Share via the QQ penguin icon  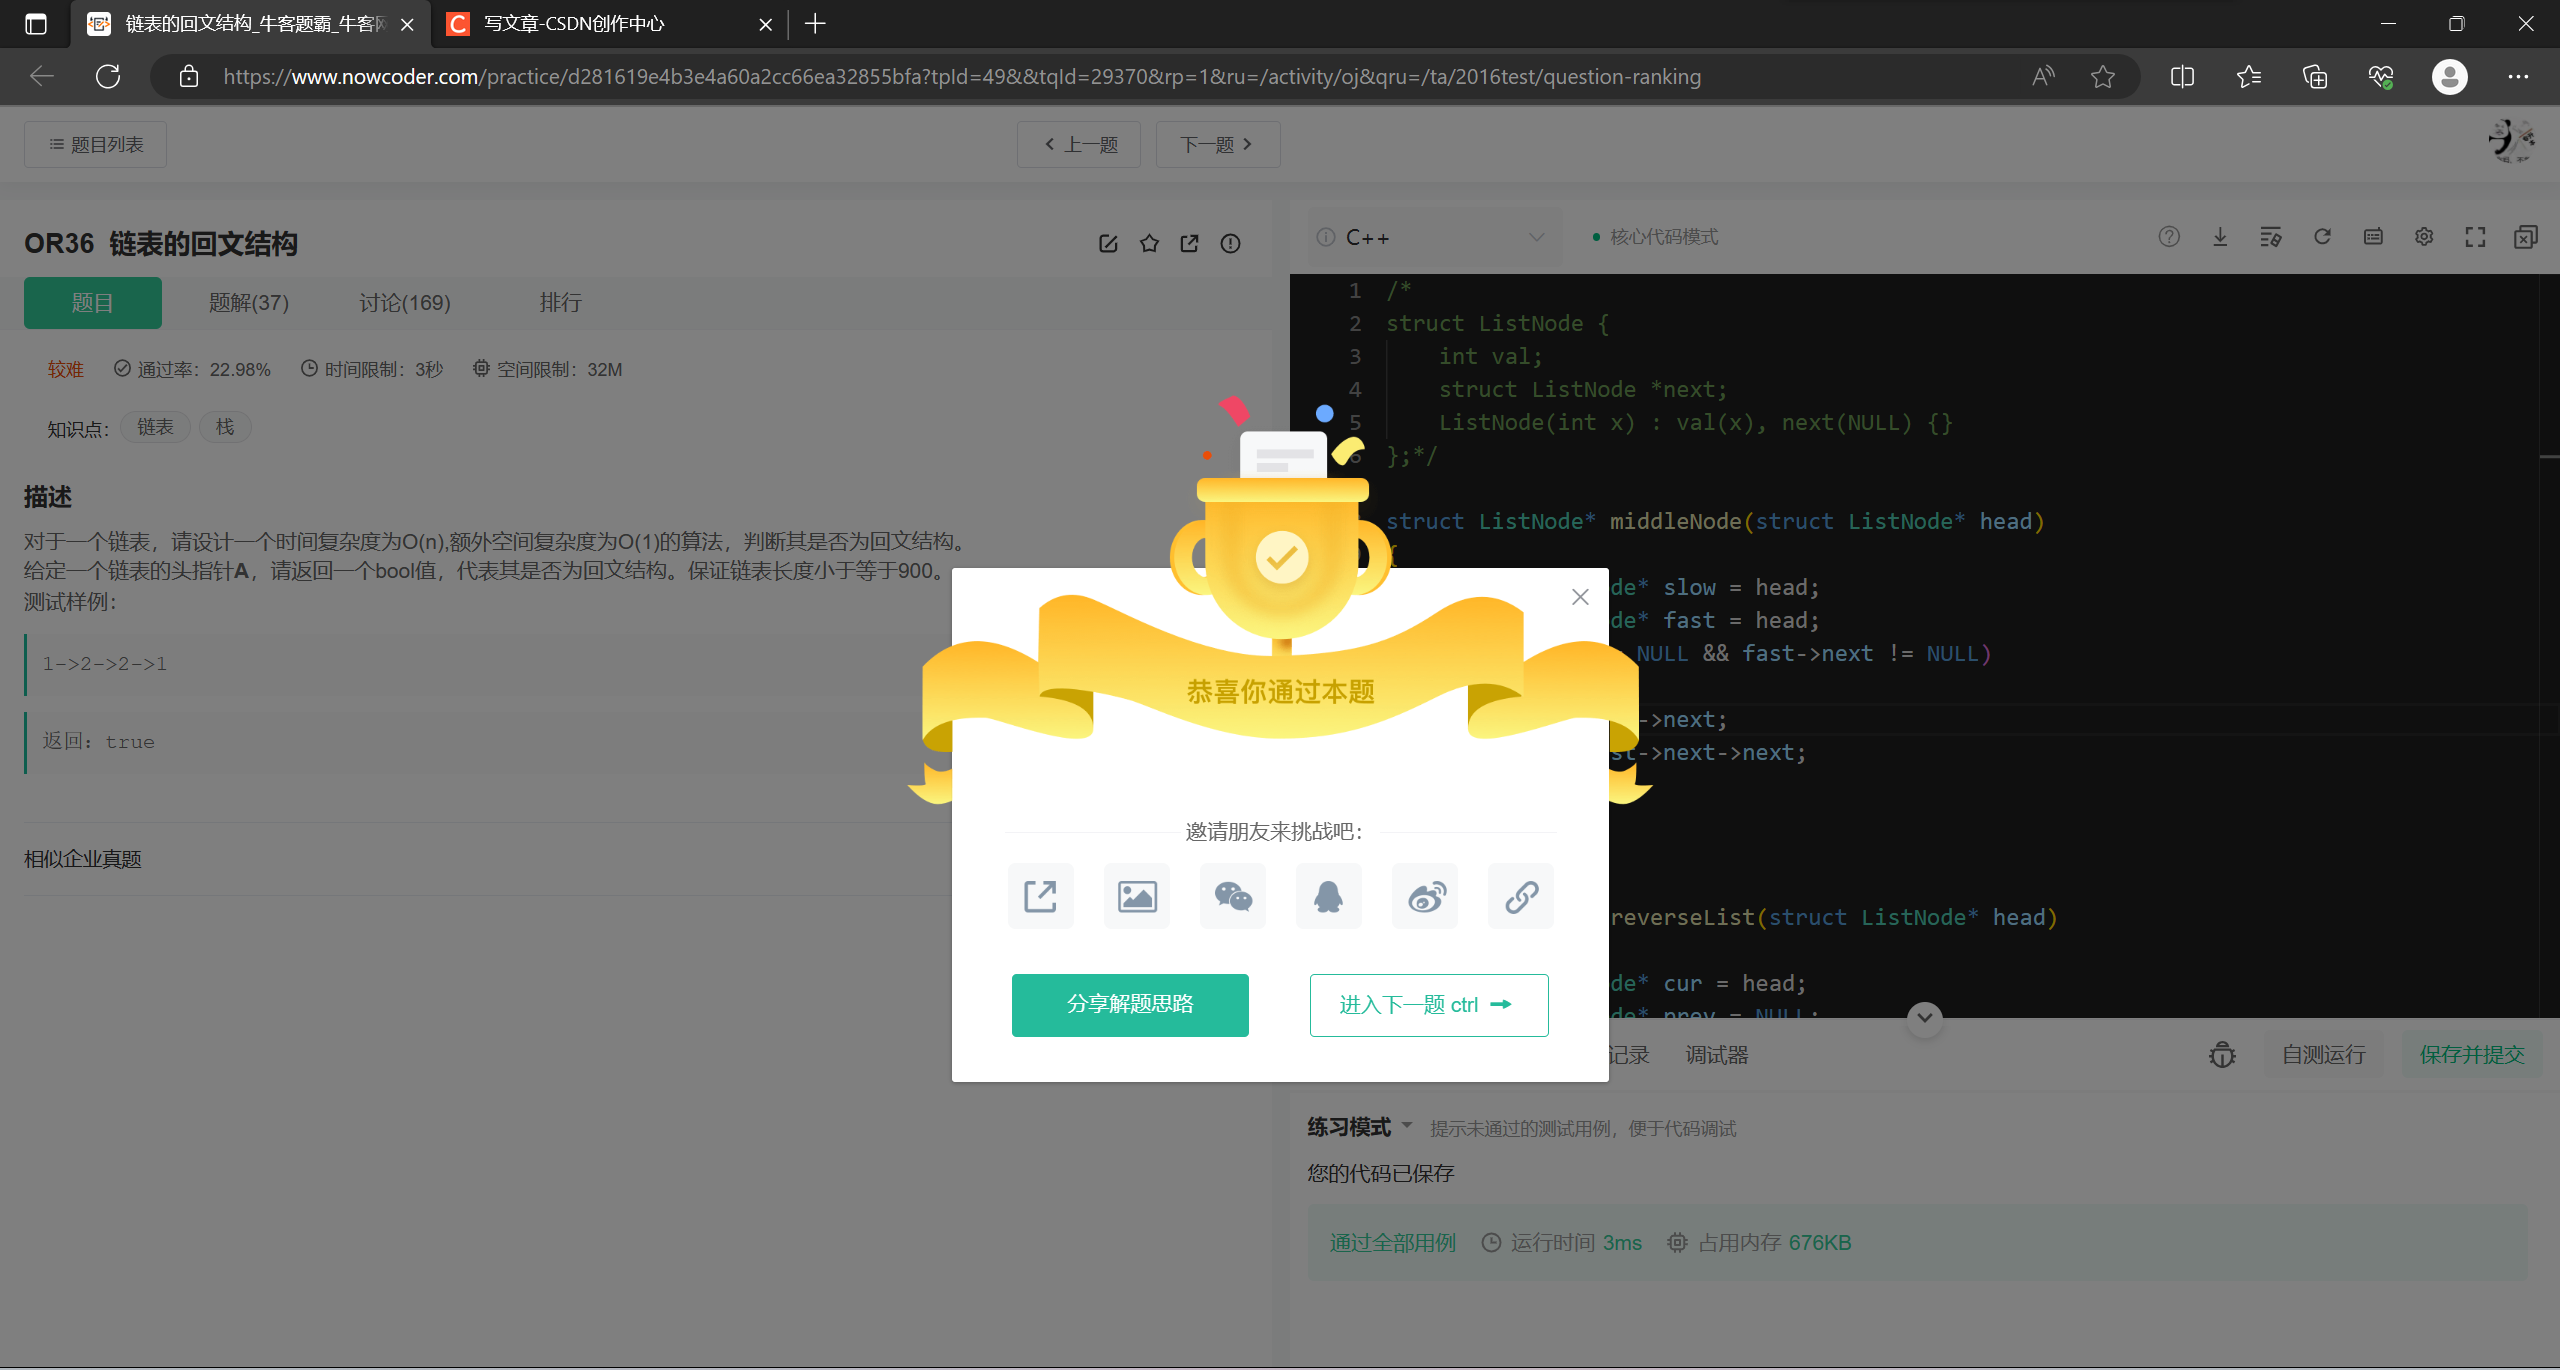1328,896
